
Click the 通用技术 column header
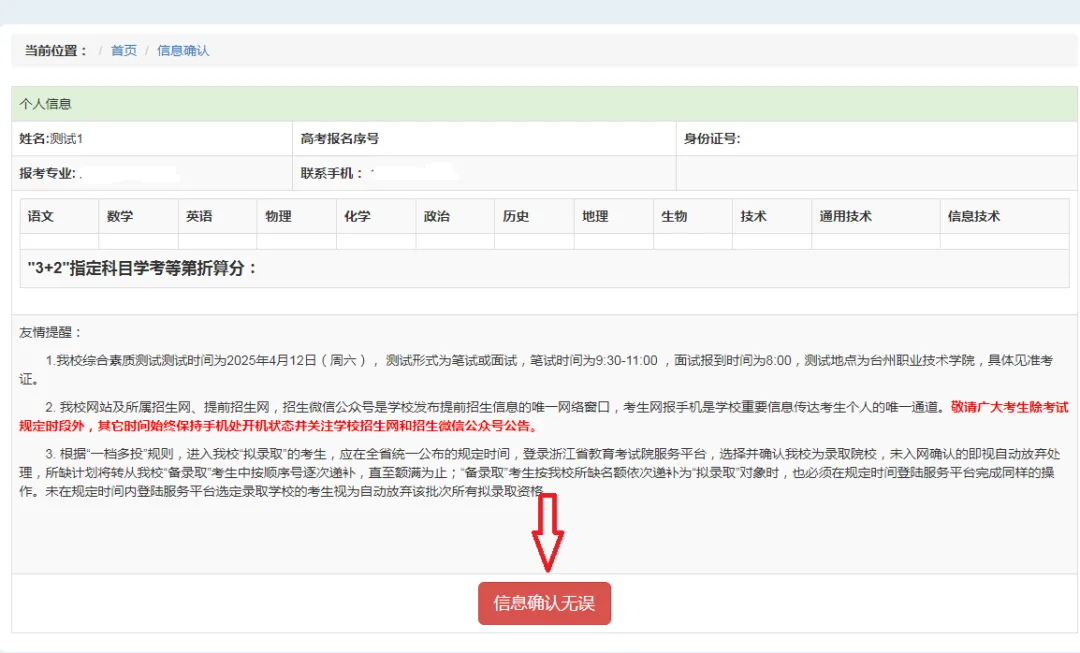tap(846, 216)
